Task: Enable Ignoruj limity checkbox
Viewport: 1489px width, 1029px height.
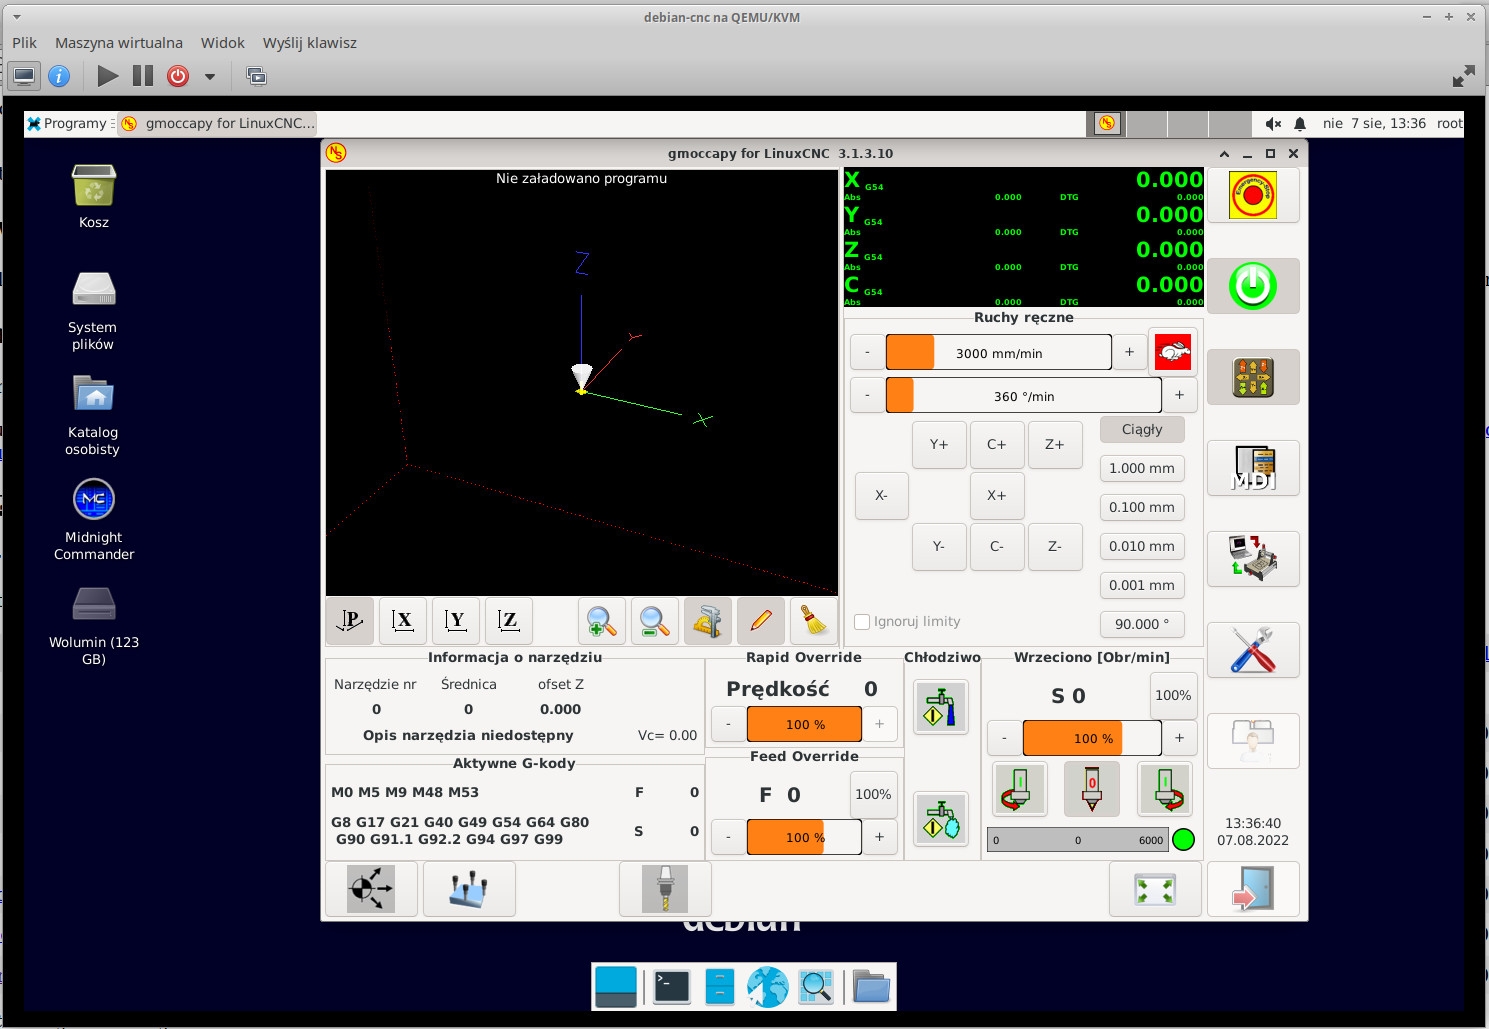Action: (x=862, y=622)
